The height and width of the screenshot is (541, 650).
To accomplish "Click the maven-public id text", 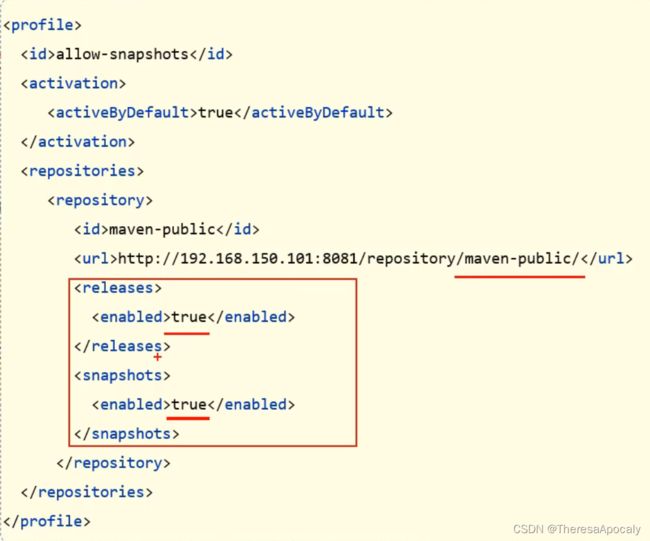I will (162, 229).
